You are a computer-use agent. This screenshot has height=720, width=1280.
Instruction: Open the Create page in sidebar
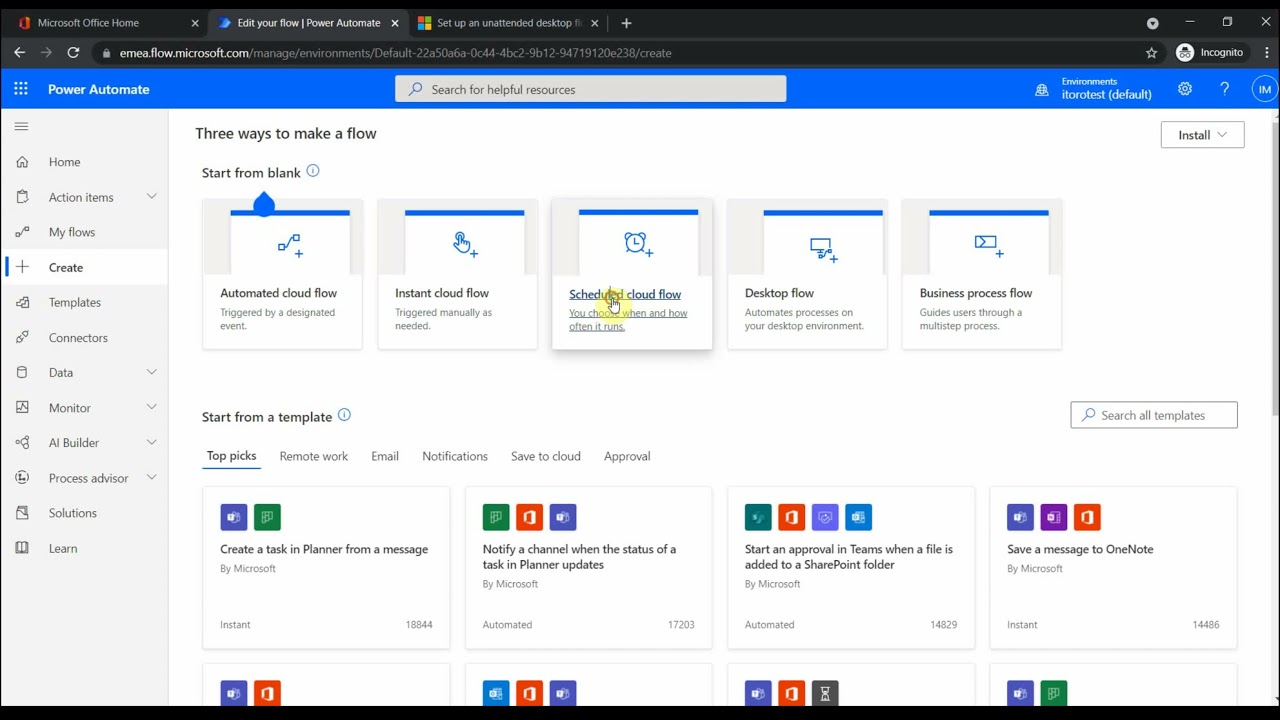click(x=84, y=267)
